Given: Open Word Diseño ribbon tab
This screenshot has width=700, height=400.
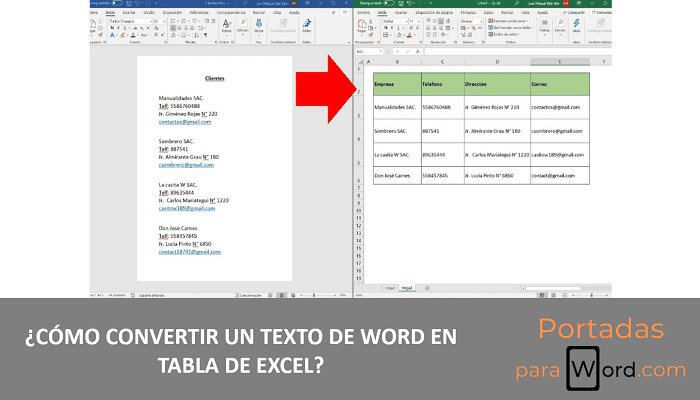Looking at the screenshot, I should pos(149,12).
